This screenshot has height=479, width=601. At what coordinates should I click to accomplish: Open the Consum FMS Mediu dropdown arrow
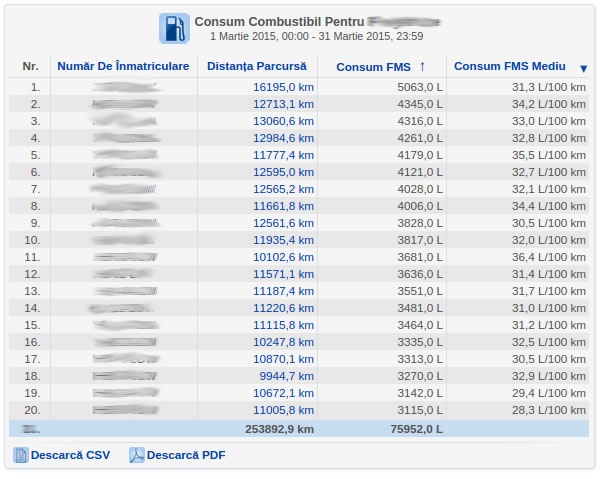click(x=583, y=69)
